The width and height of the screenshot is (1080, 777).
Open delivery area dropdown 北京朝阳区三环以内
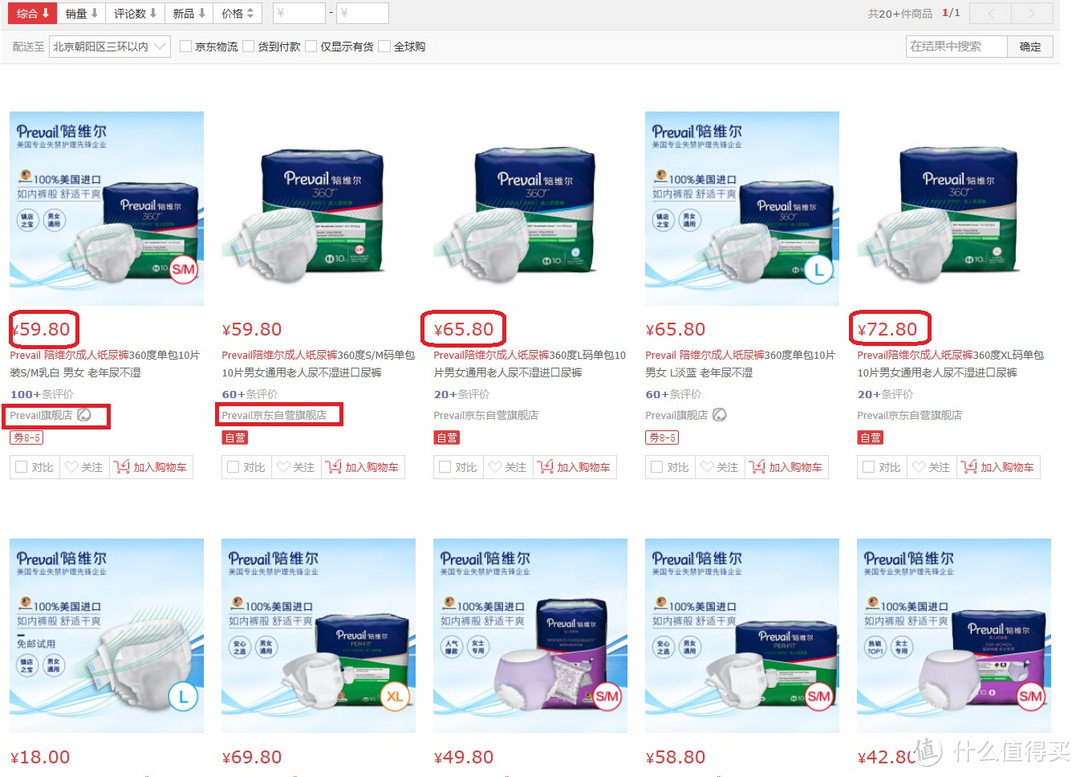click(110, 46)
